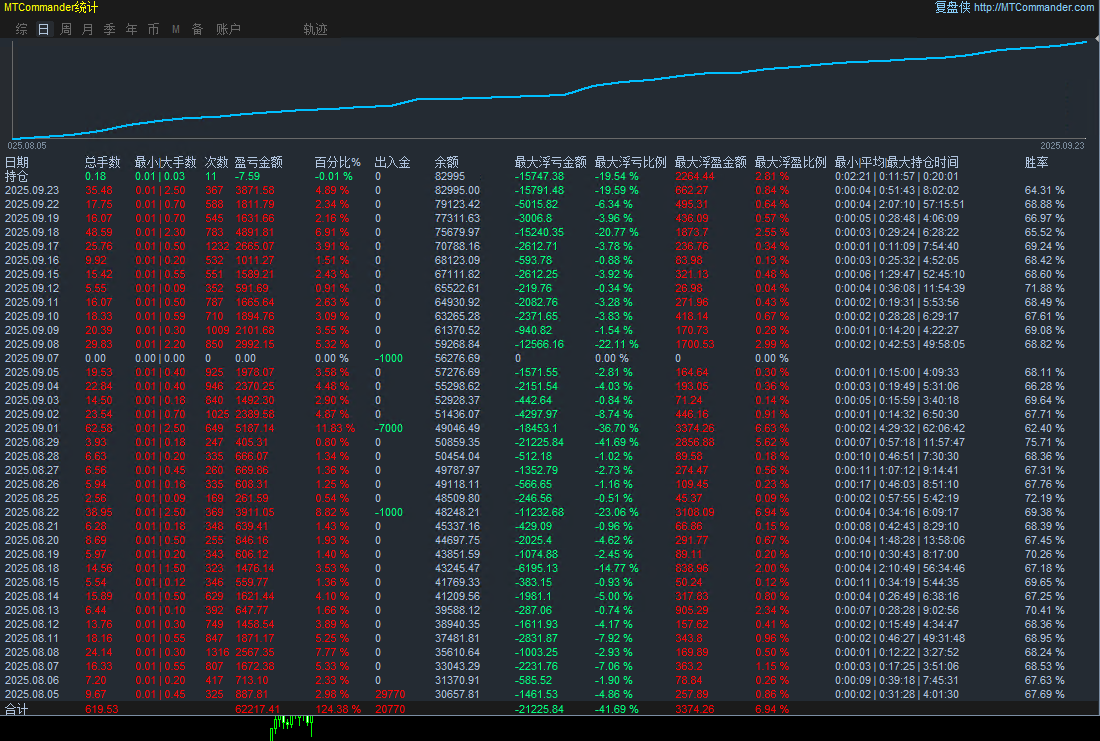The width and height of the screenshot is (1100, 741).
Task: Switch to the 综 overview tab
Action: (x=22, y=29)
